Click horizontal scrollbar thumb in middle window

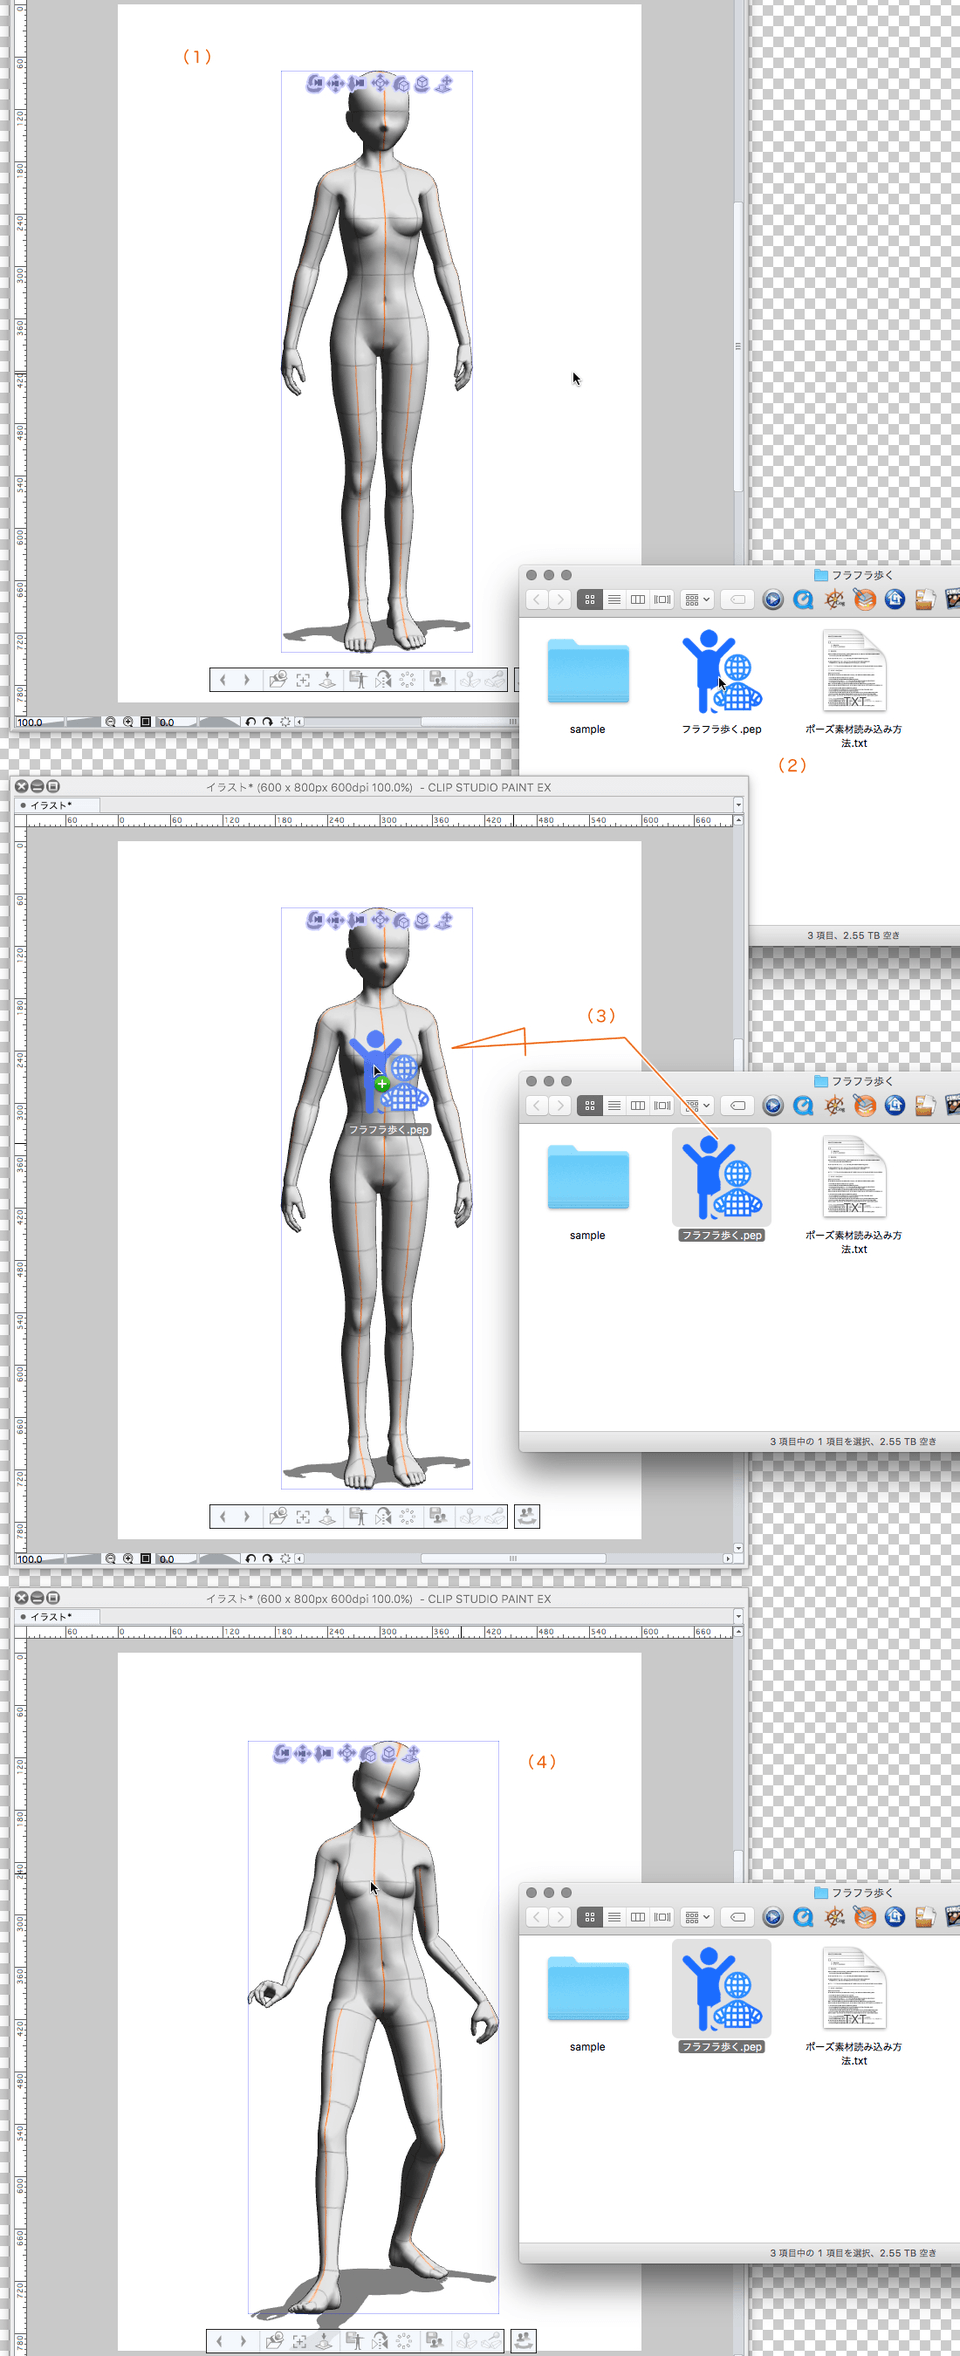click(x=513, y=1558)
